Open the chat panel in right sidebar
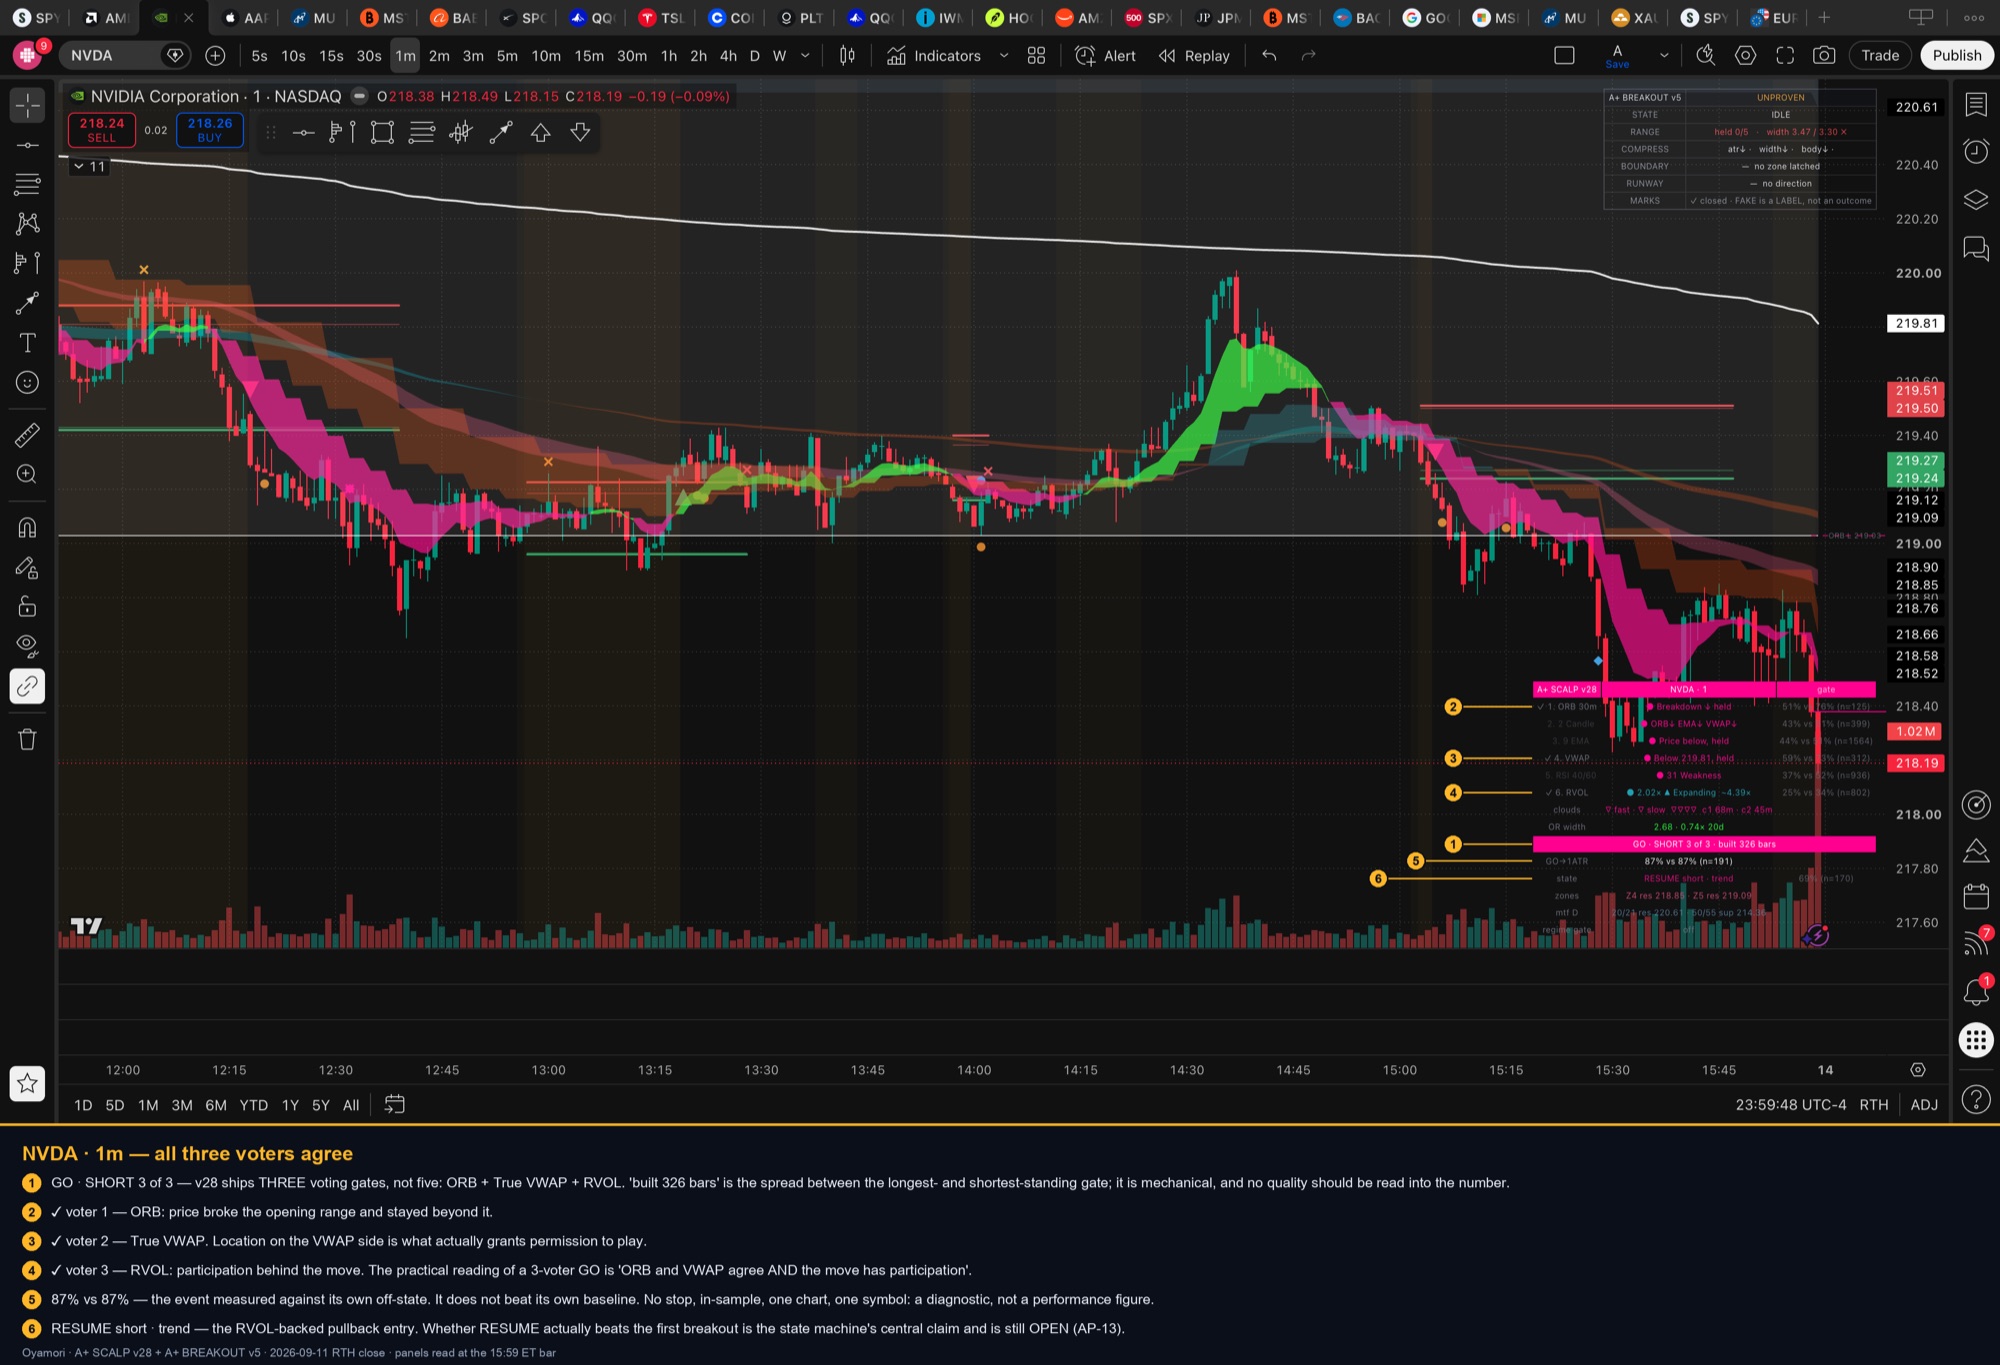Viewport: 2000px width, 1365px height. 1976,248
